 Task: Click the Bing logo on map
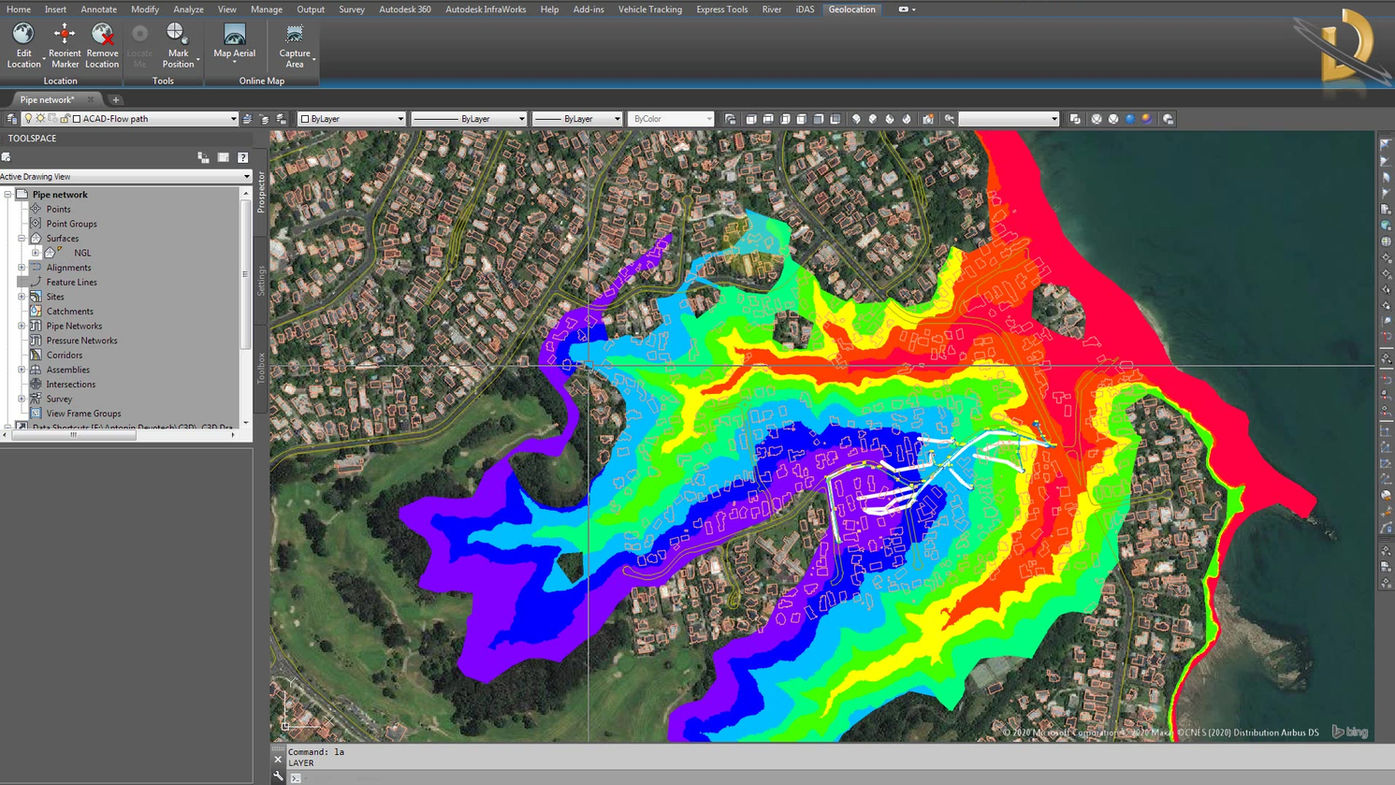click(1350, 732)
